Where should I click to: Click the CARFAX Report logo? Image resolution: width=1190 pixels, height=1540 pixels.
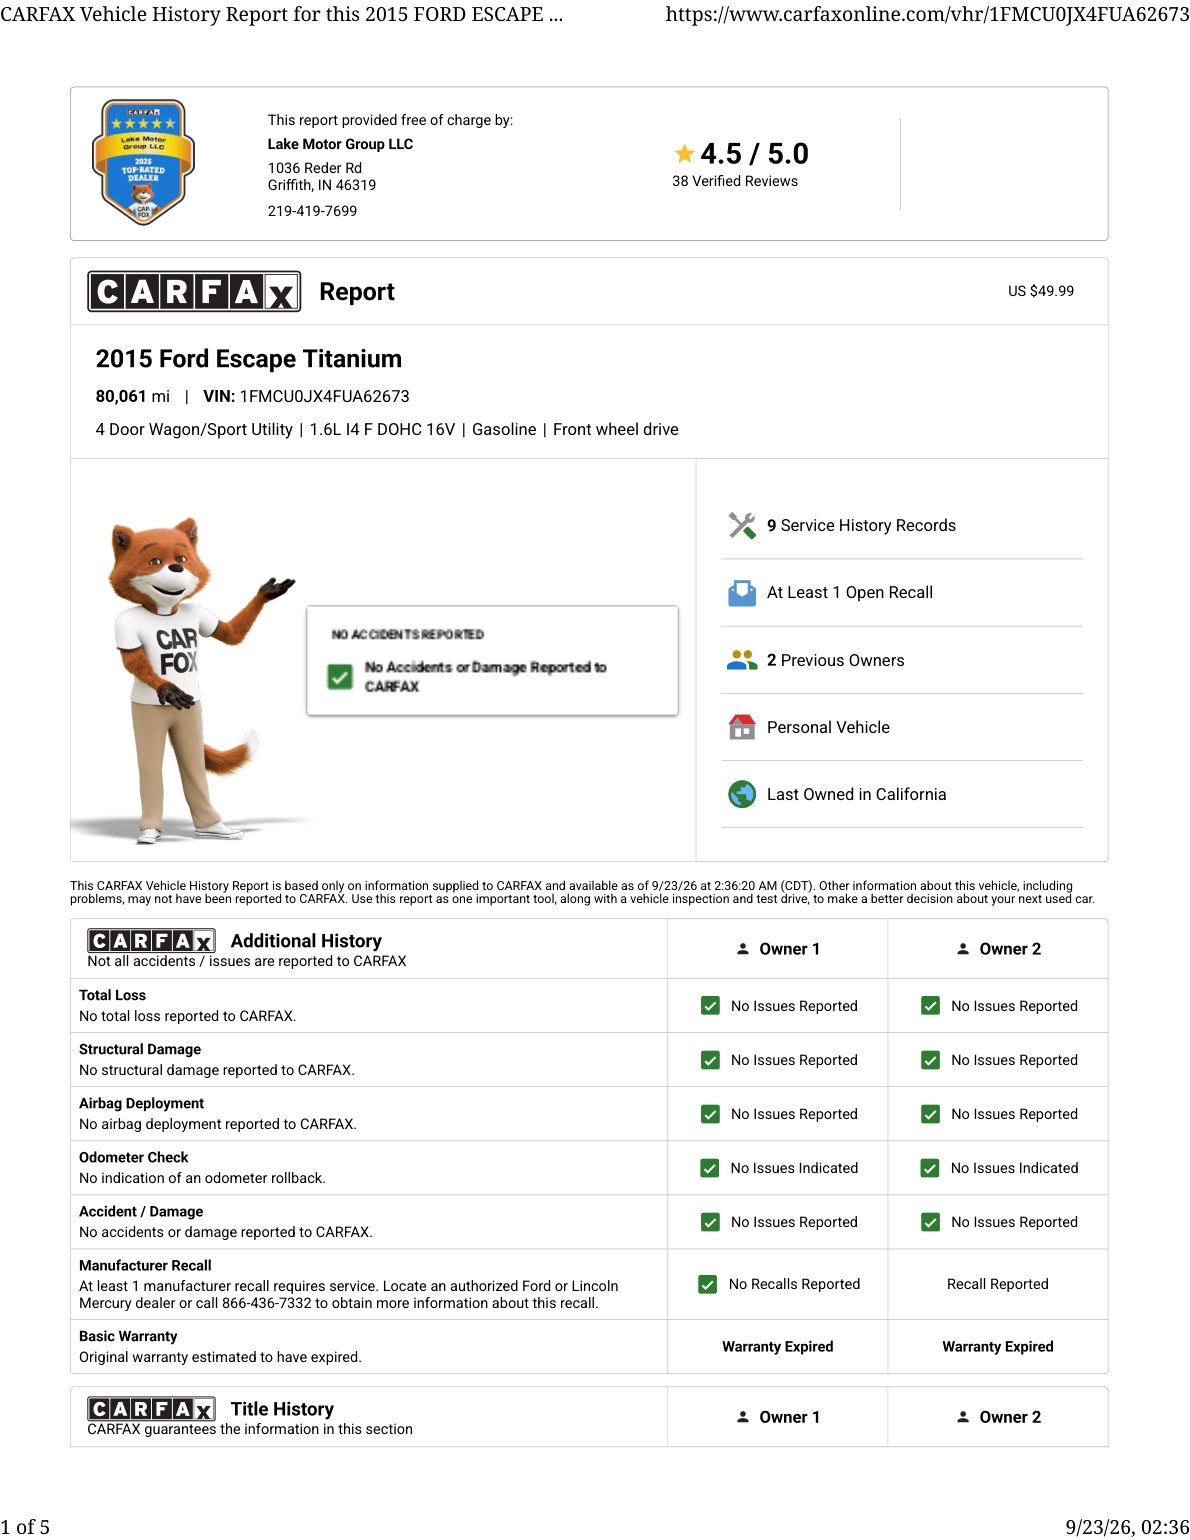(x=194, y=291)
